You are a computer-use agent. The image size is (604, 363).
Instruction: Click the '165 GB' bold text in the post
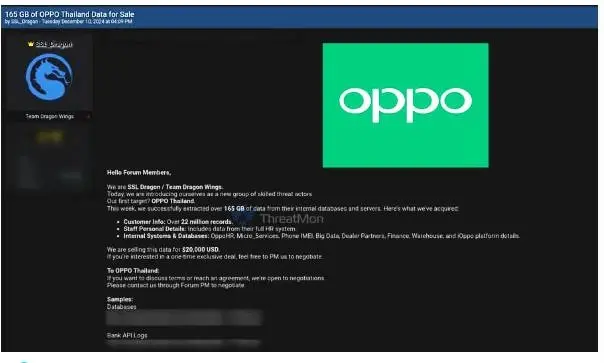(234, 208)
